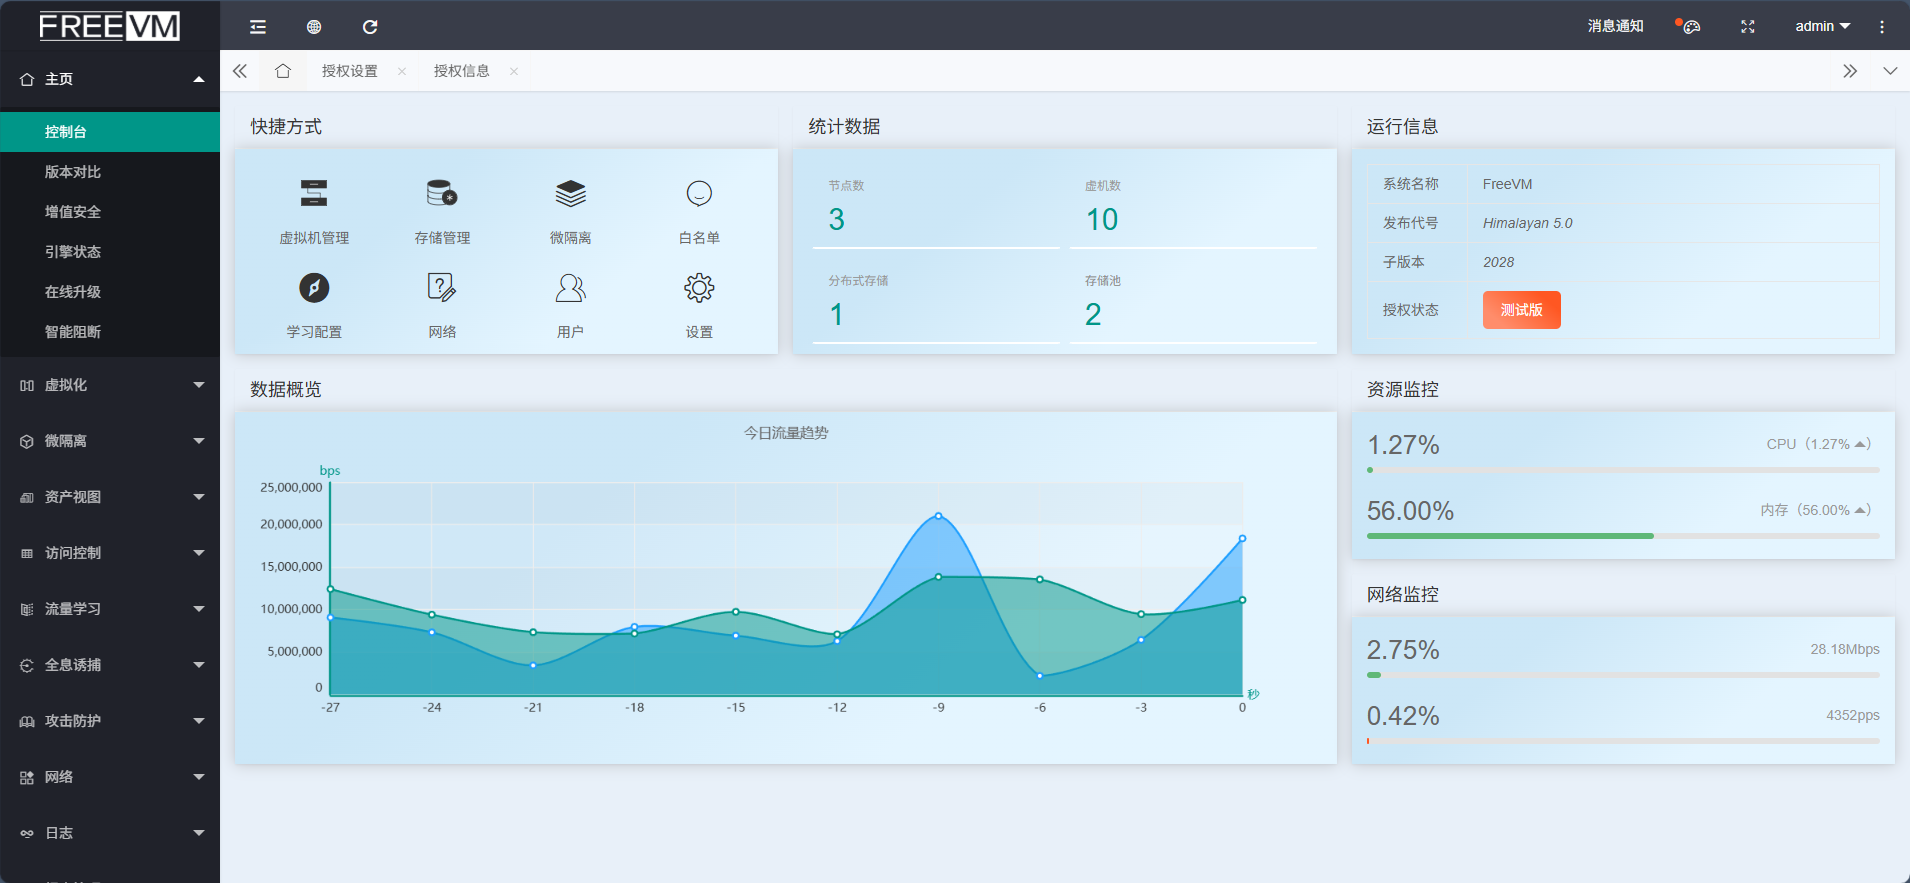
Task: Switch to the 授权设置 tab
Action: click(350, 71)
